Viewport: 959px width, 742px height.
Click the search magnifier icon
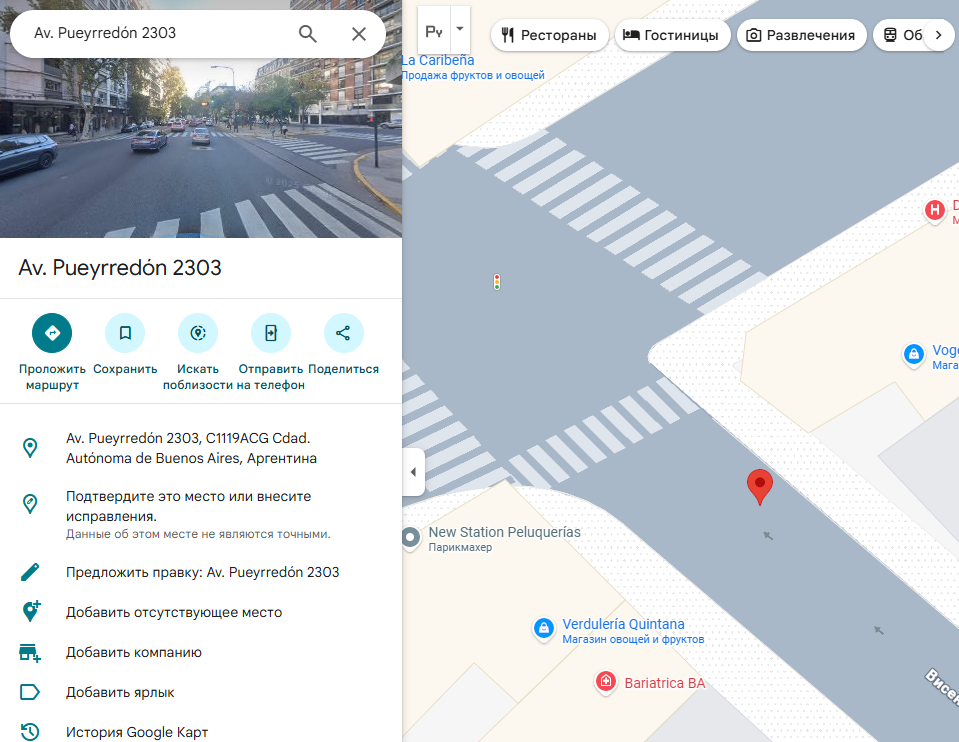308,34
